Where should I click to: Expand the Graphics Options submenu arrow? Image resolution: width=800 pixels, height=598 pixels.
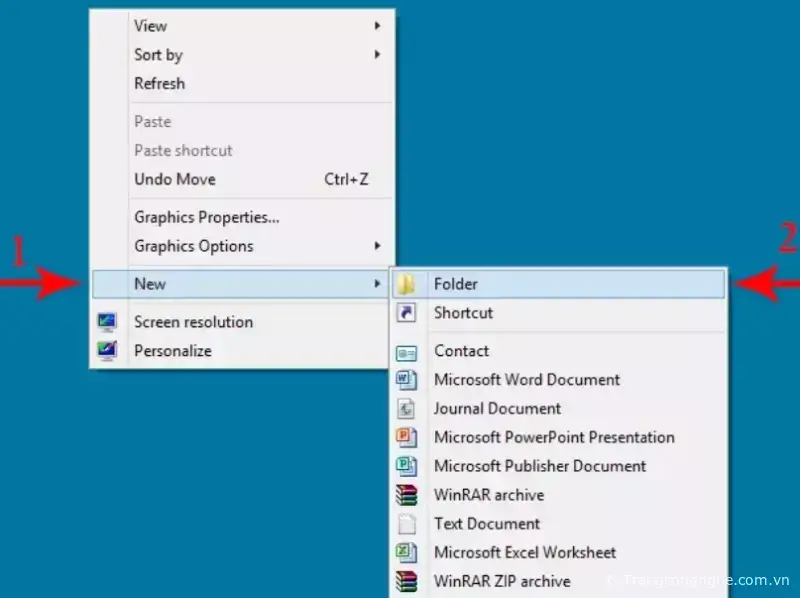coord(378,246)
